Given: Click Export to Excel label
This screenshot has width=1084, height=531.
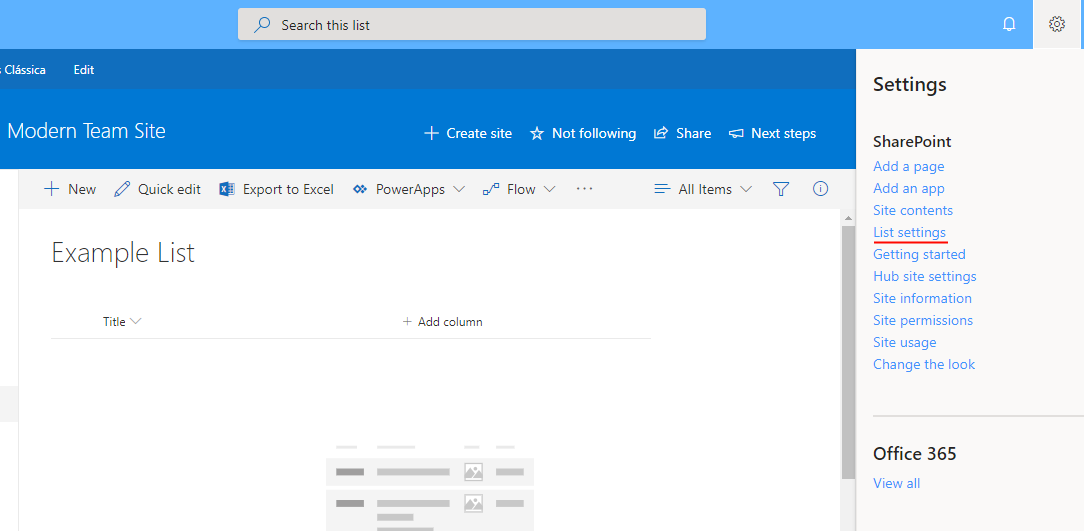Looking at the screenshot, I should pos(288,189).
